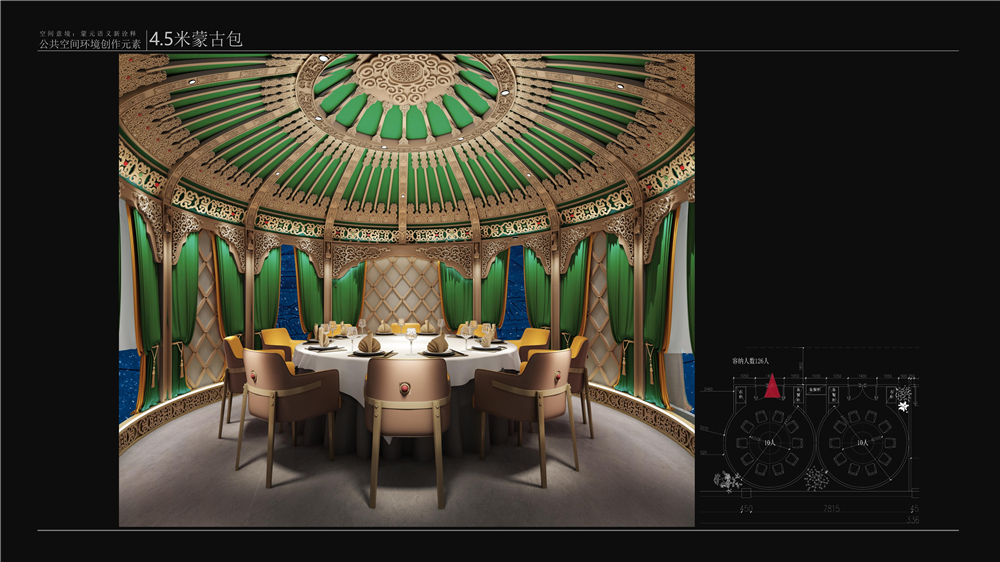Select the plant symbol at plan's bottom-left

[x=725, y=482]
